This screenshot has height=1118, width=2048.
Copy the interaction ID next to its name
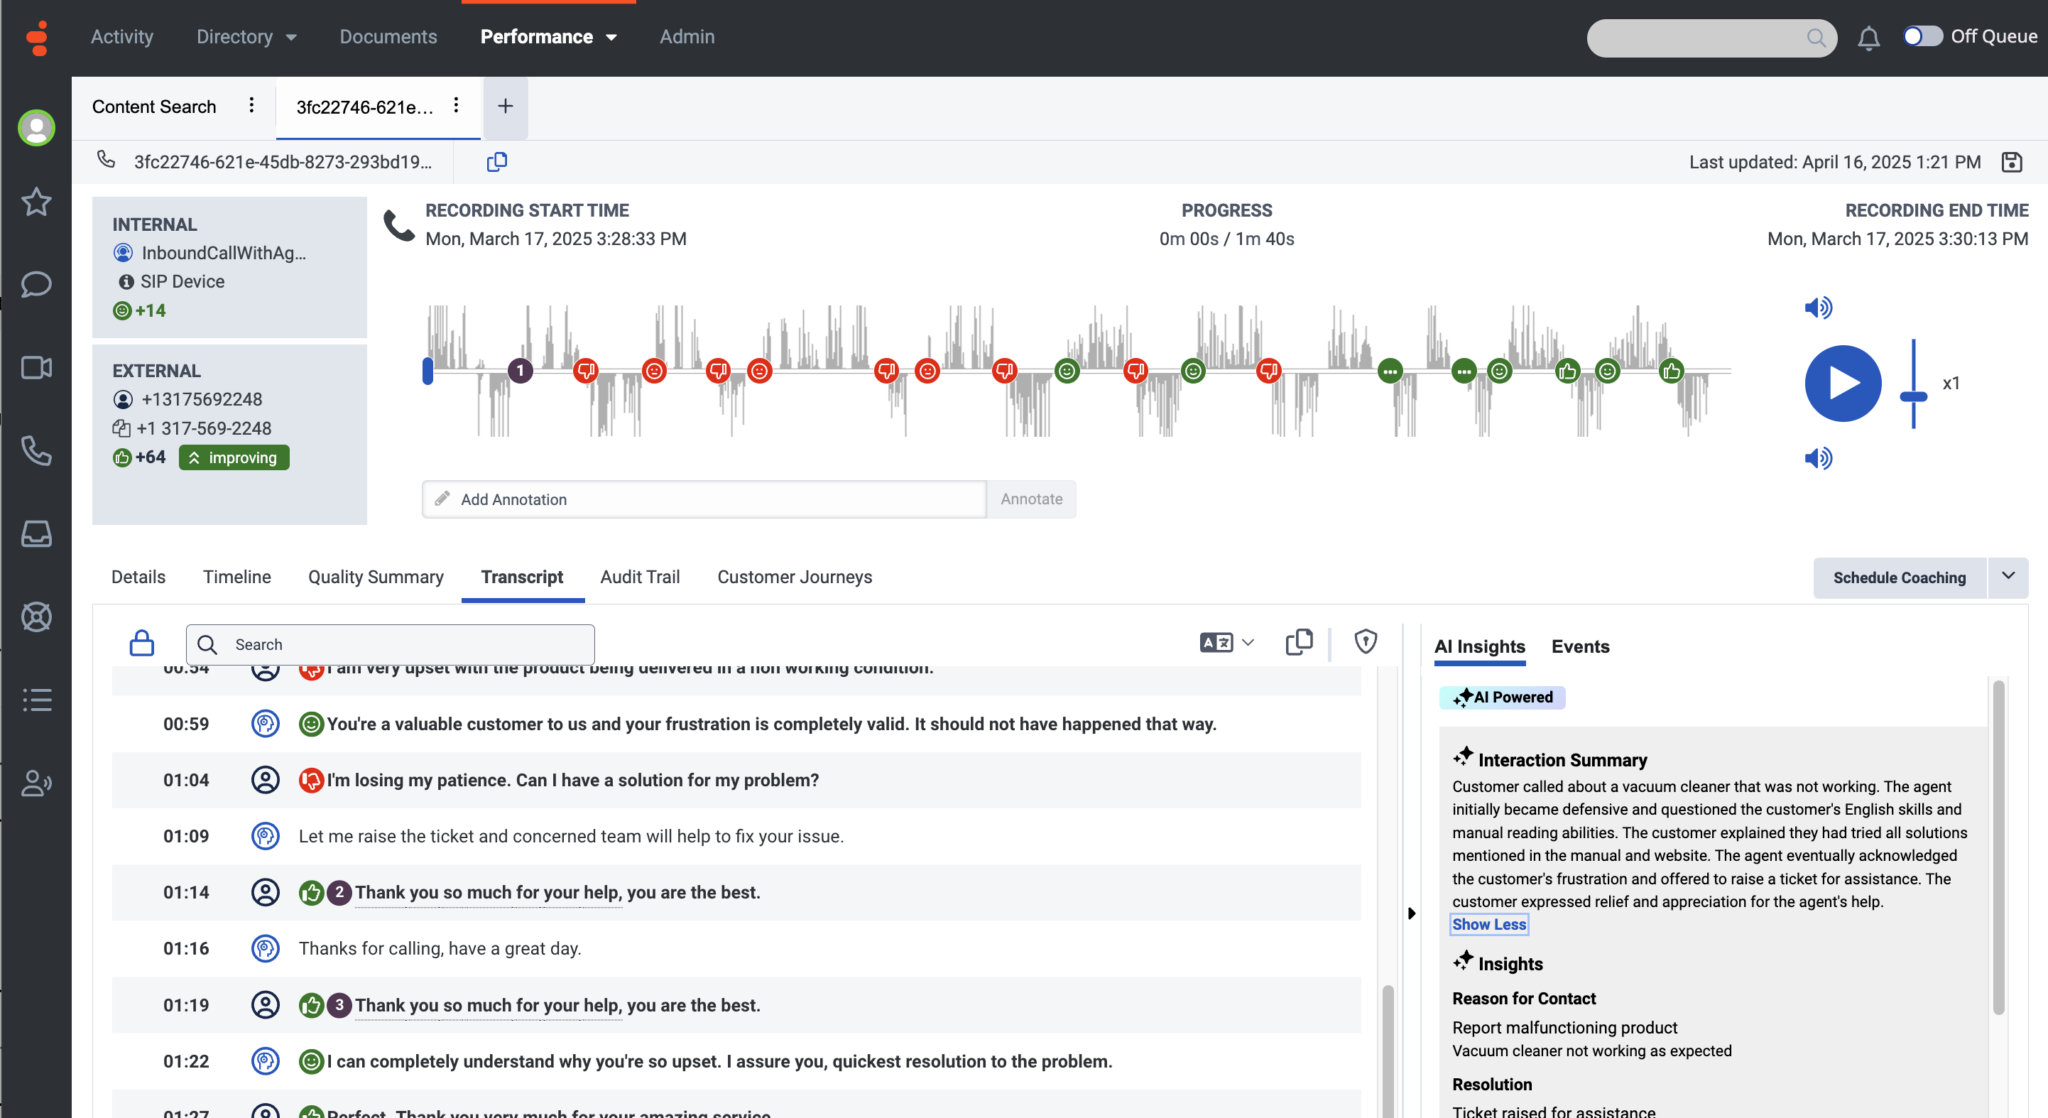point(497,161)
